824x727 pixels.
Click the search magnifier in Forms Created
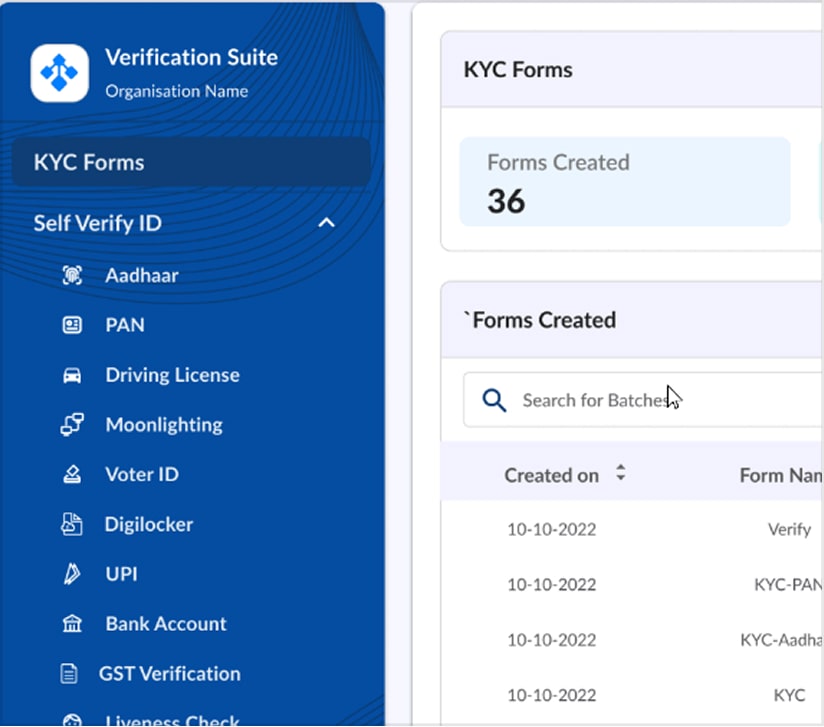(492, 399)
